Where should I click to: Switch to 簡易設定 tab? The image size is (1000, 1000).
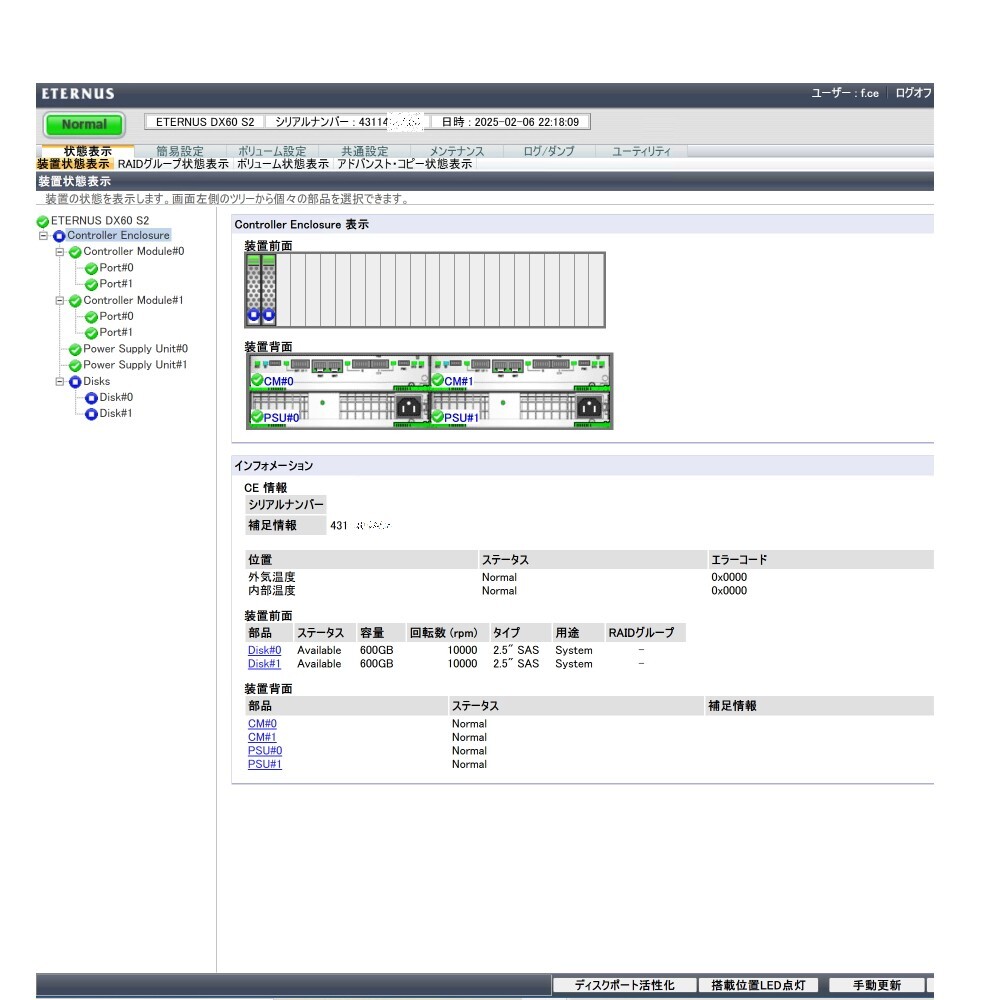180,151
